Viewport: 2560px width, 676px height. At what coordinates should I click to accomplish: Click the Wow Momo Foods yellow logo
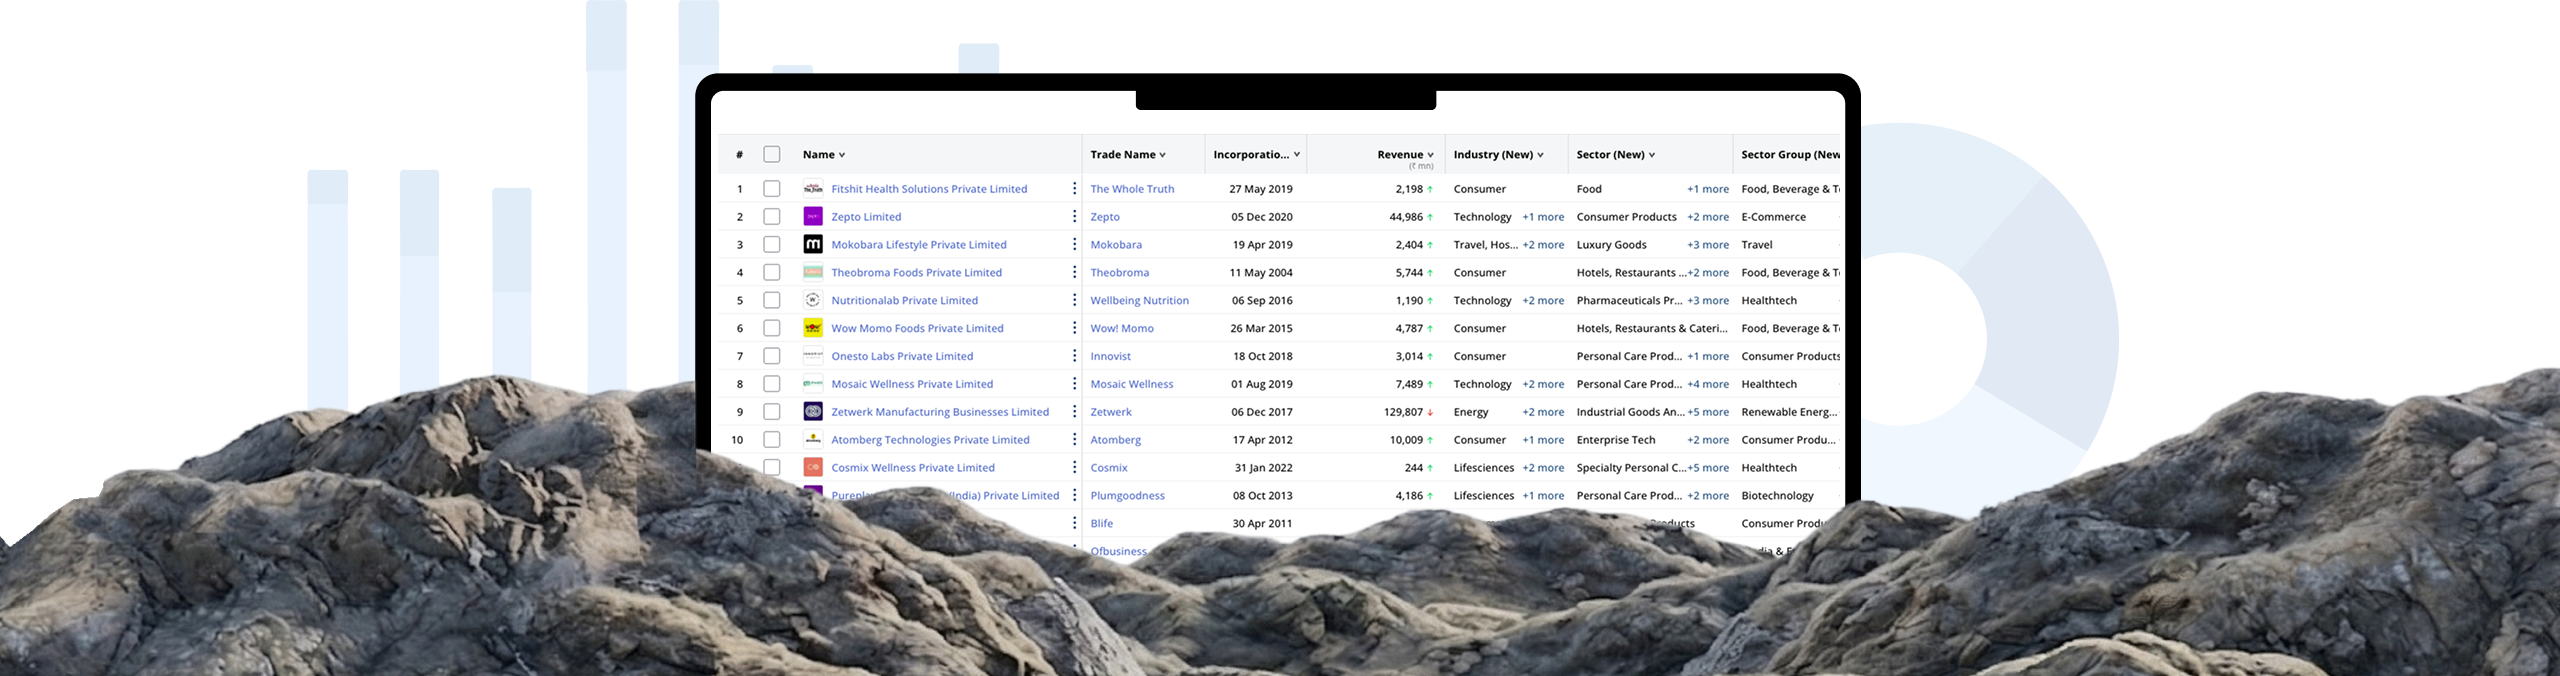pos(813,328)
